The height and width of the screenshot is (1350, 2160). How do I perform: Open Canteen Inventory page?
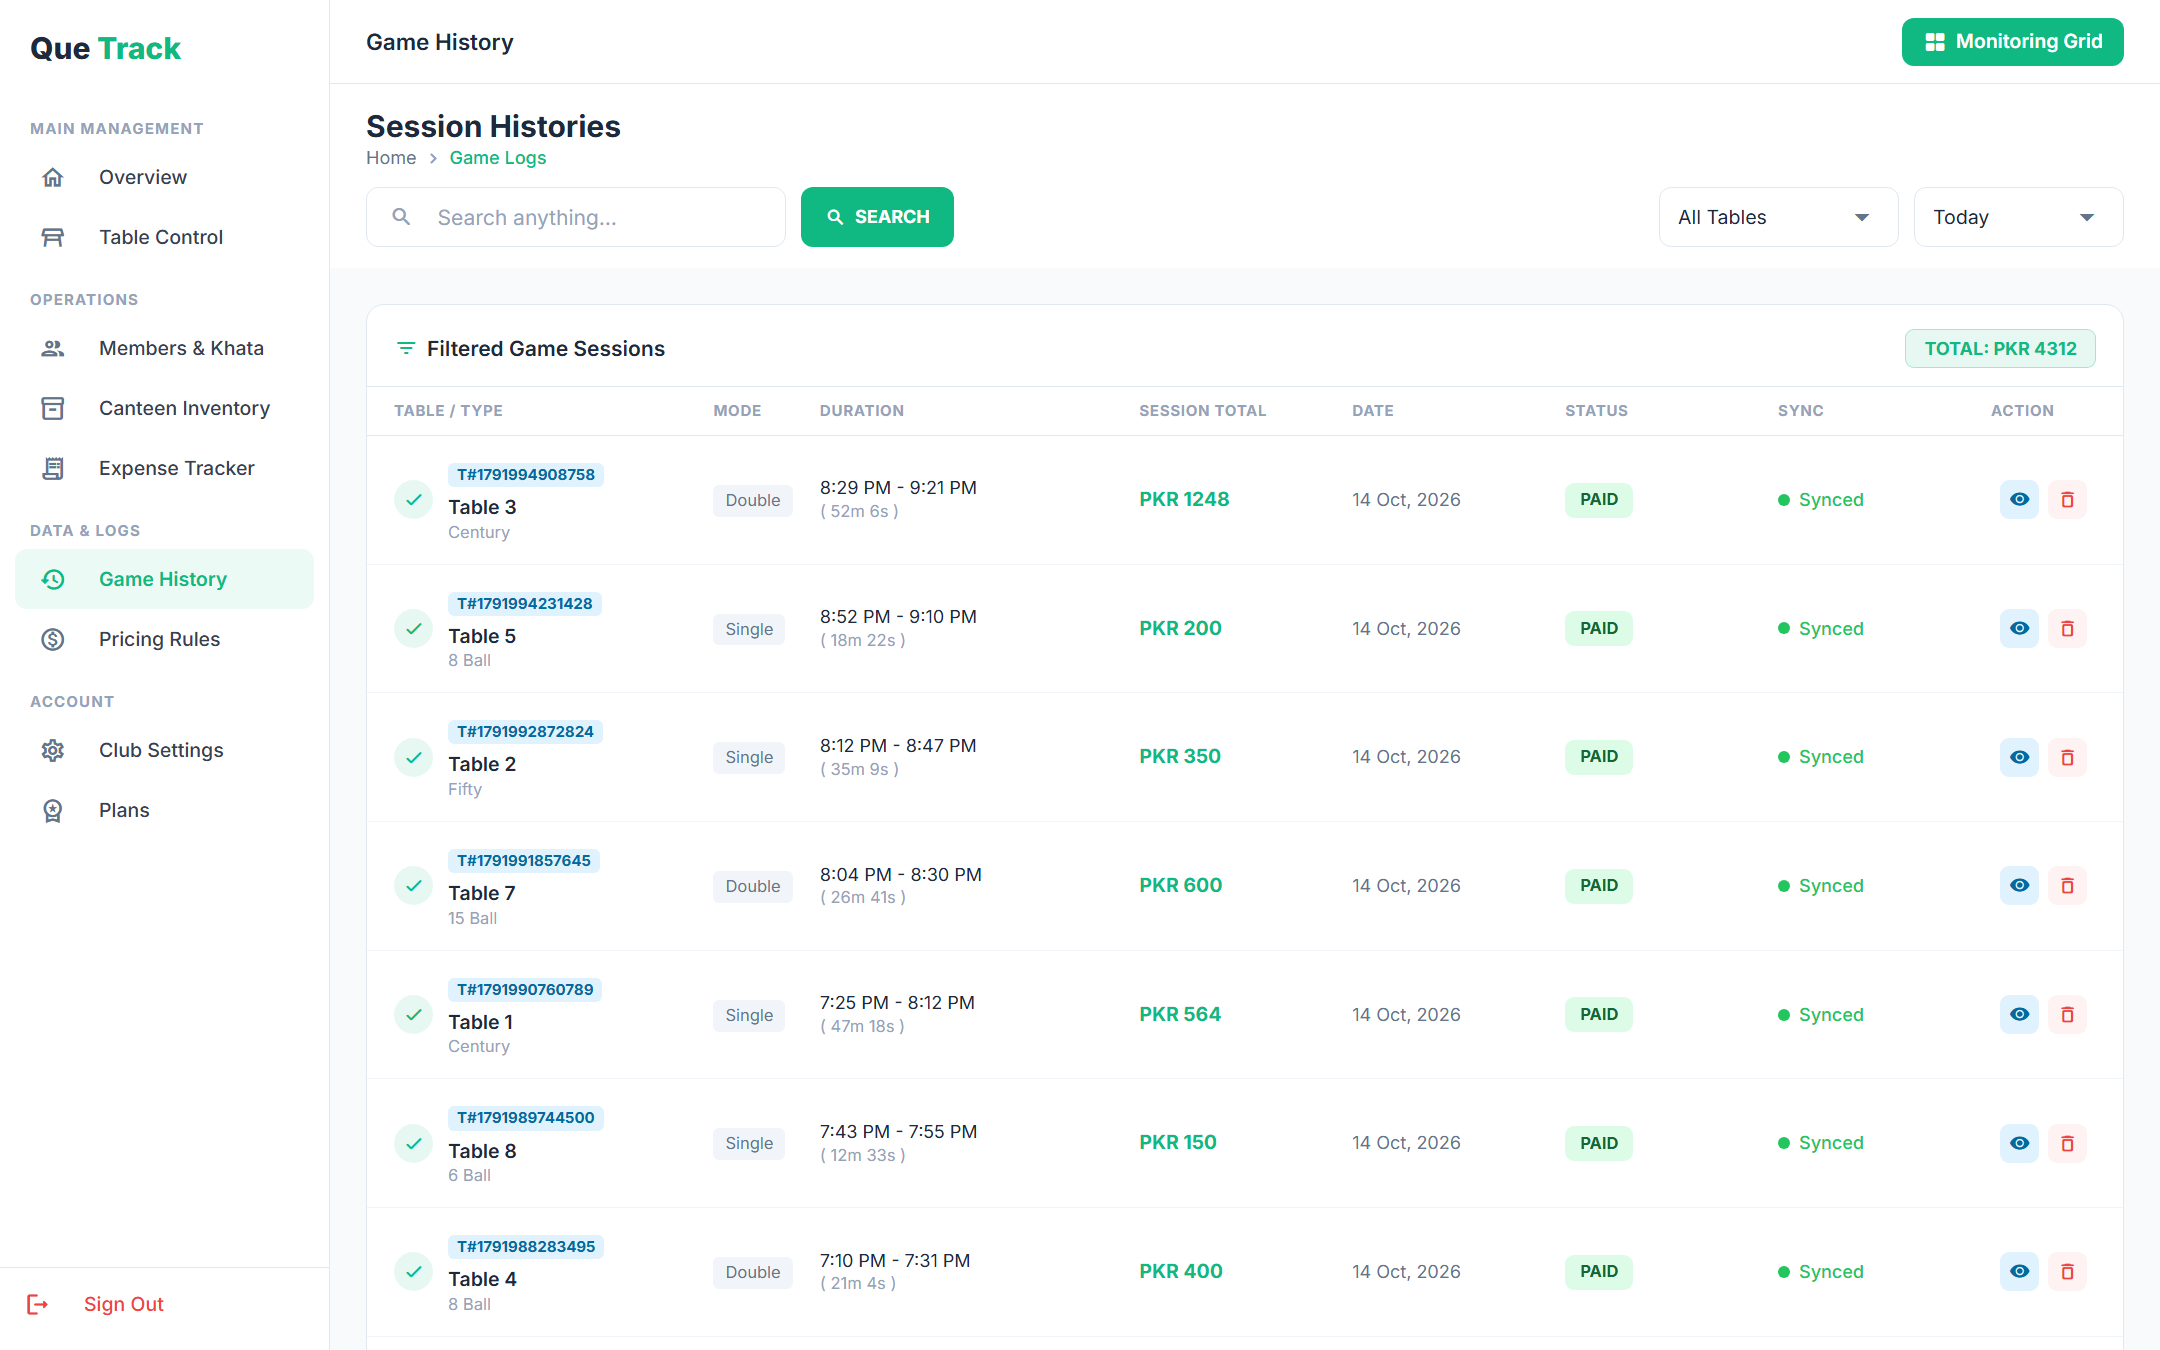click(164, 408)
